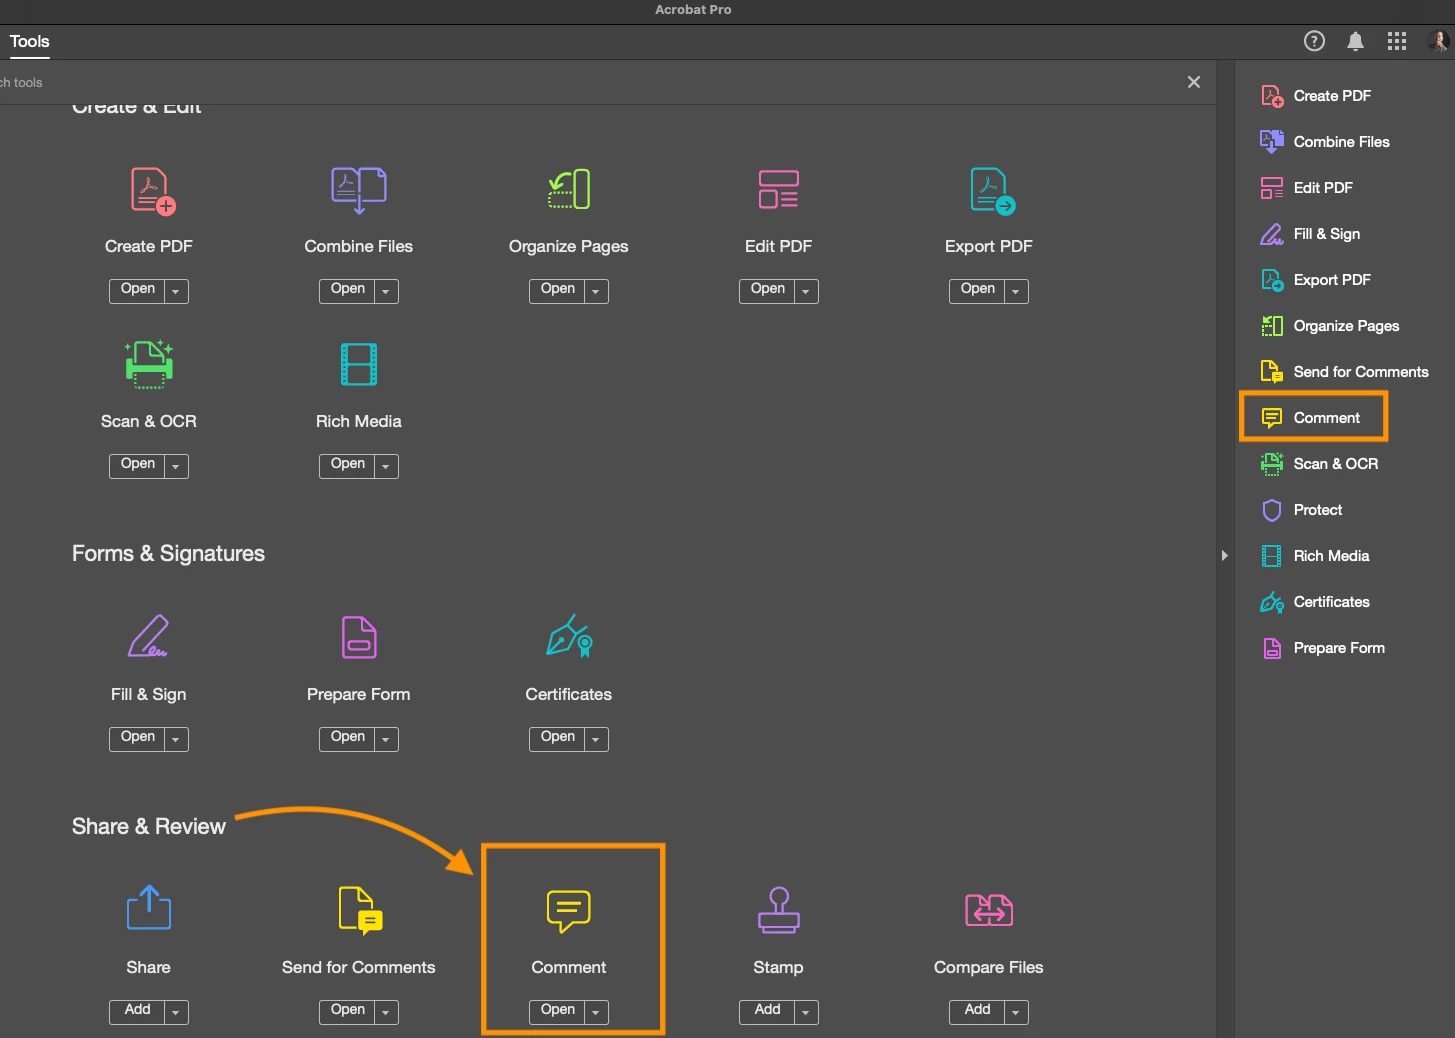
Task: Click Open button under Comment
Action: pyautogui.click(x=557, y=1012)
